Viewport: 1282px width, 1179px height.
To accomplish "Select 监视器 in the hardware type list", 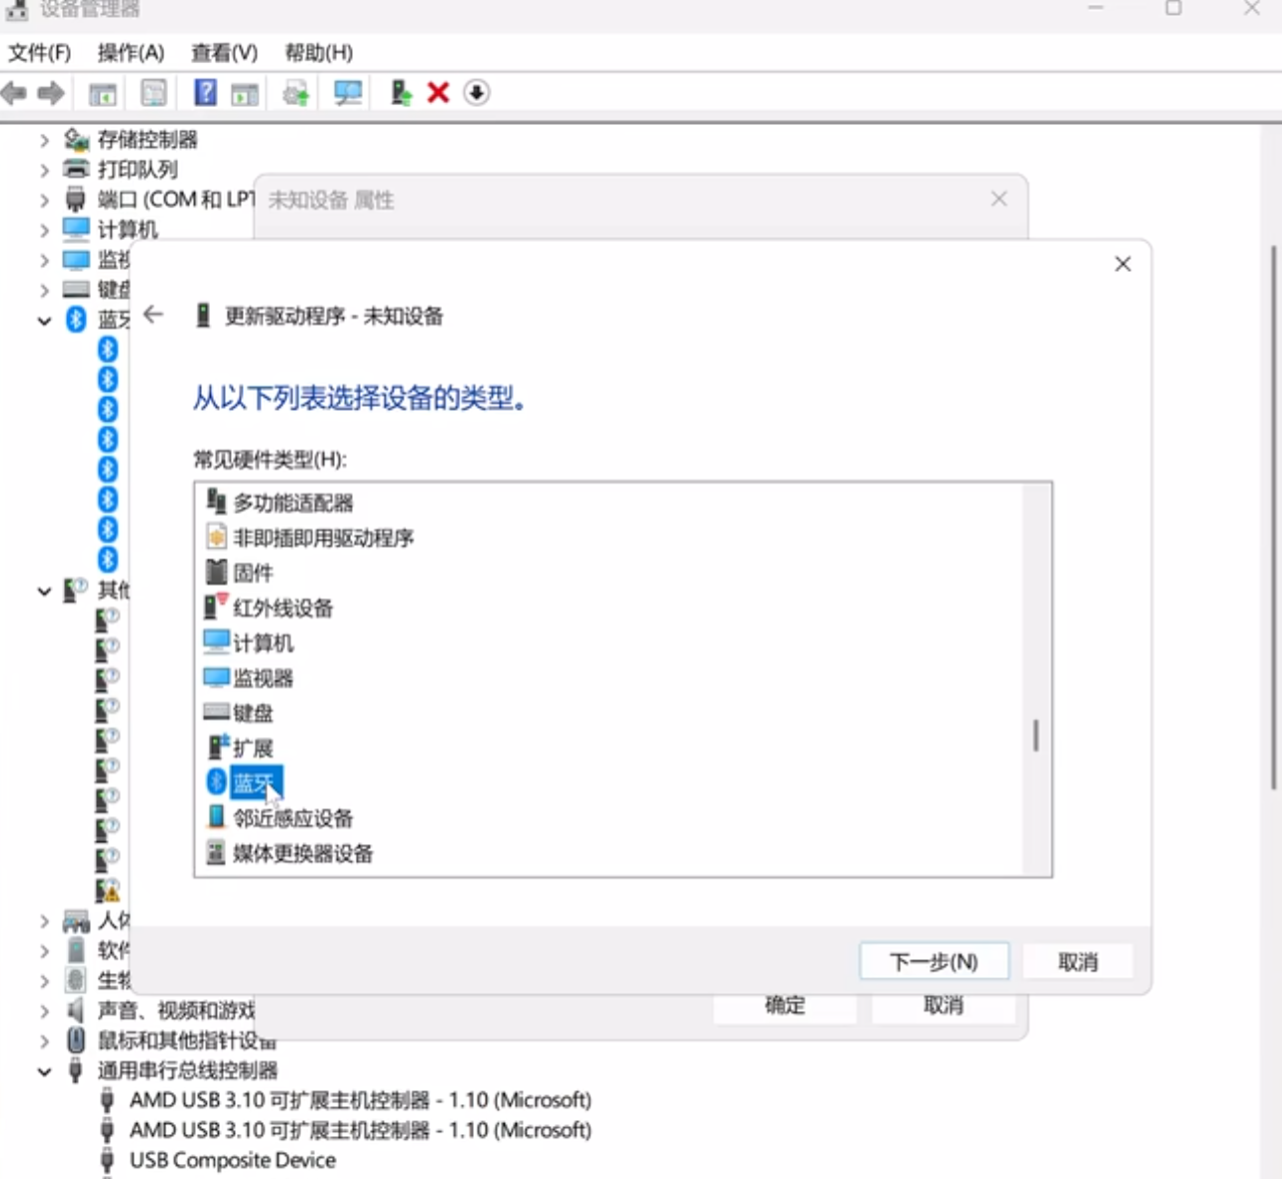I will (x=263, y=678).
